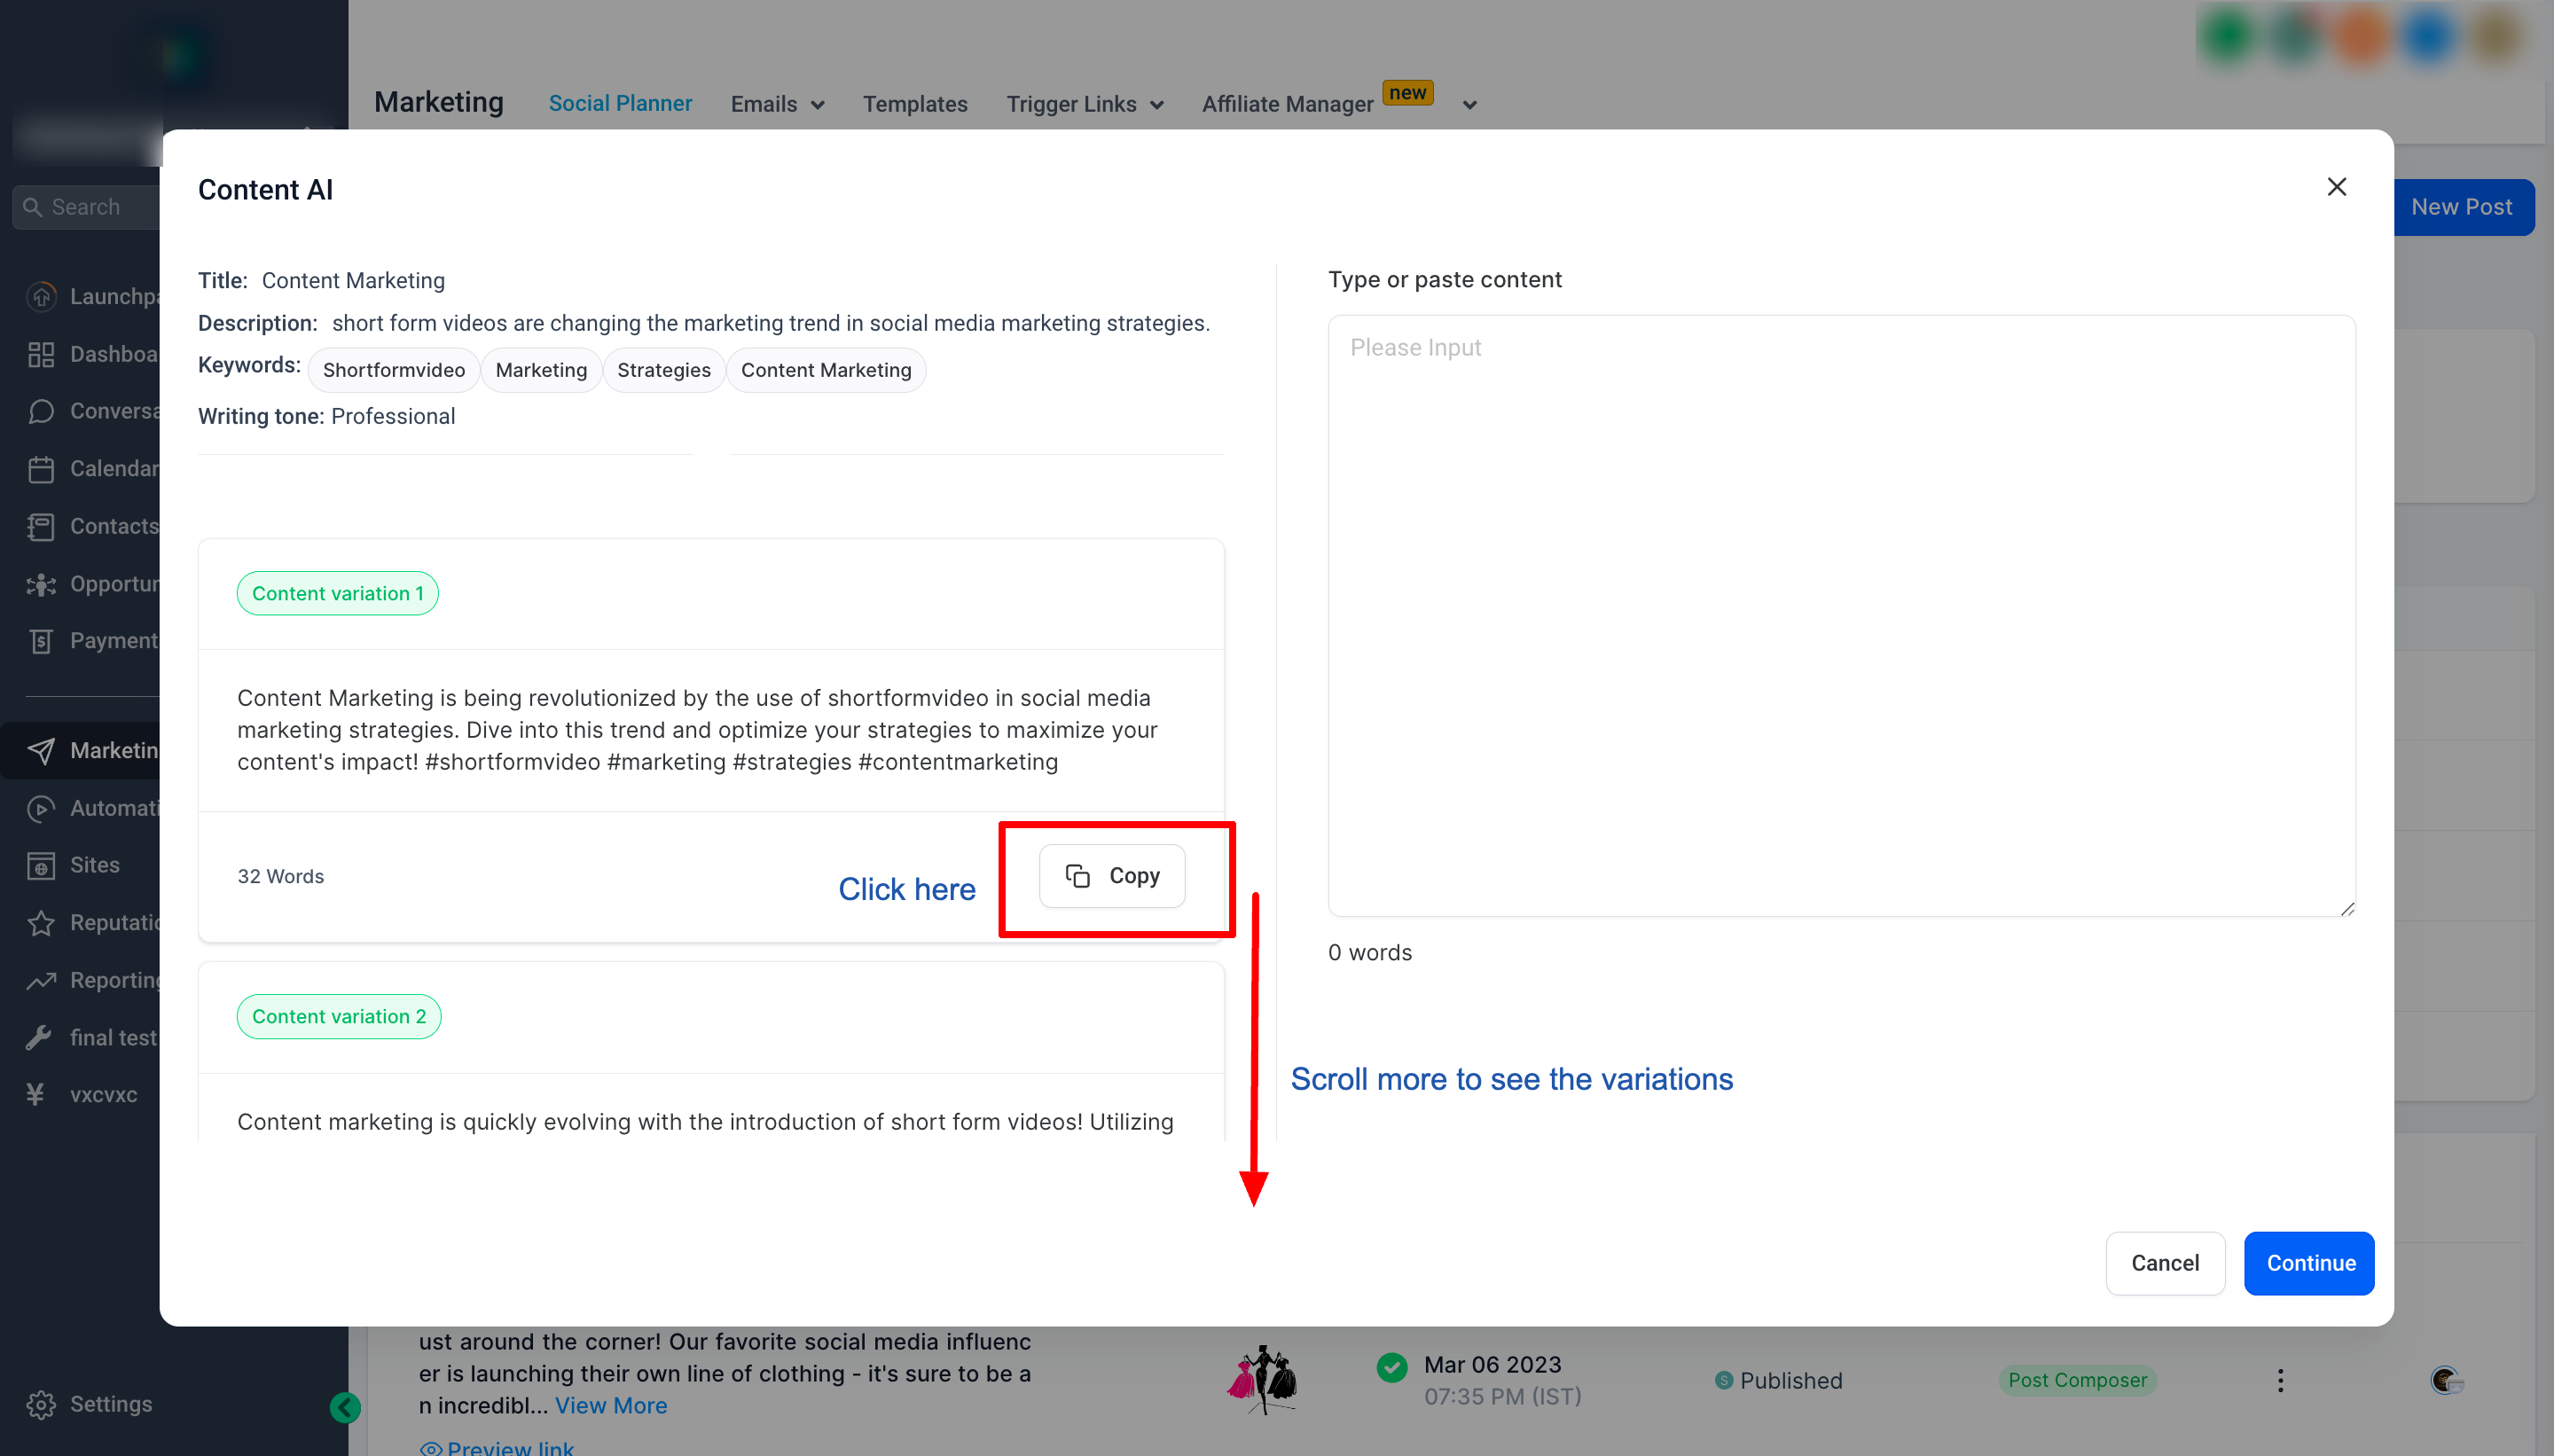Select the Sites sidebar icon

[41, 865]
